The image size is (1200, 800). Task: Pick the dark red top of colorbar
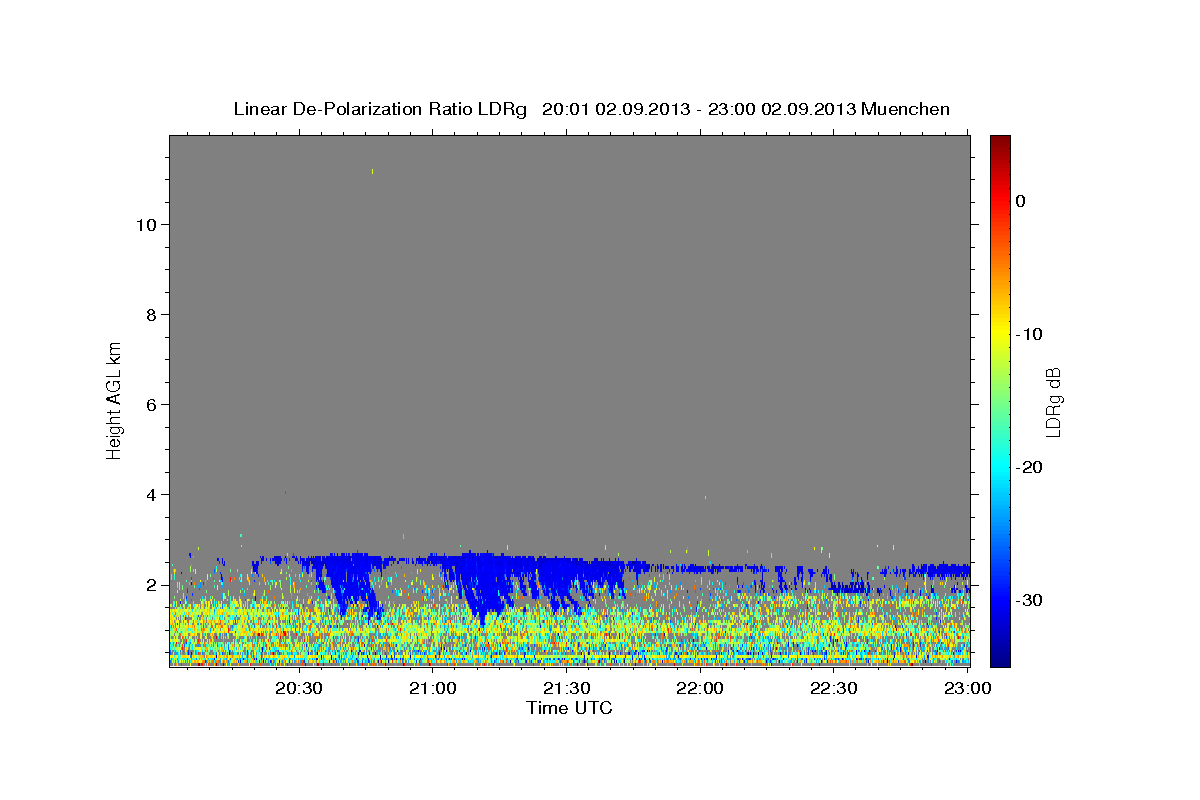pyautogui.click(x=1000, y=143)
